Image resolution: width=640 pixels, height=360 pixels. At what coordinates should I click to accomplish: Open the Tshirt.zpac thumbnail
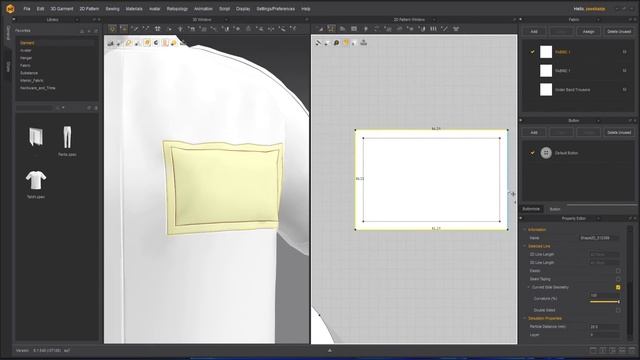(x=36, y=180)
